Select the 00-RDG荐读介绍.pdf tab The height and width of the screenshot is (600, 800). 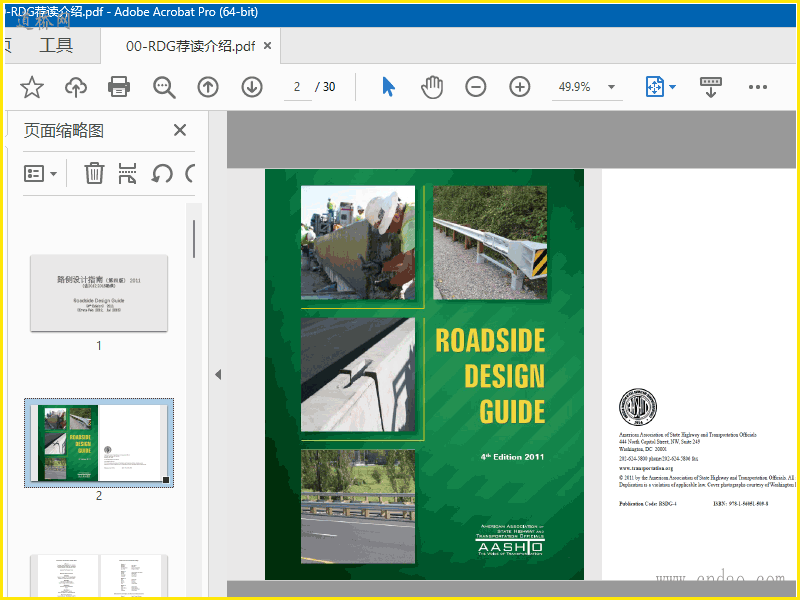click(190, 46)
